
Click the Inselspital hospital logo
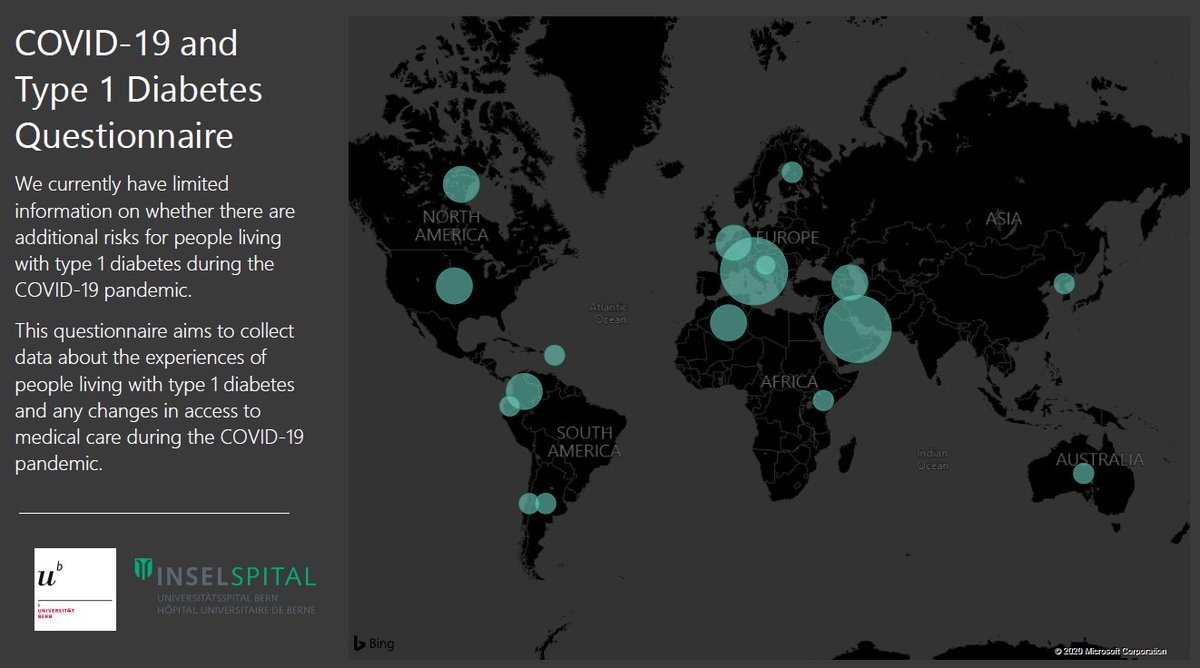[x=225, y=586]
